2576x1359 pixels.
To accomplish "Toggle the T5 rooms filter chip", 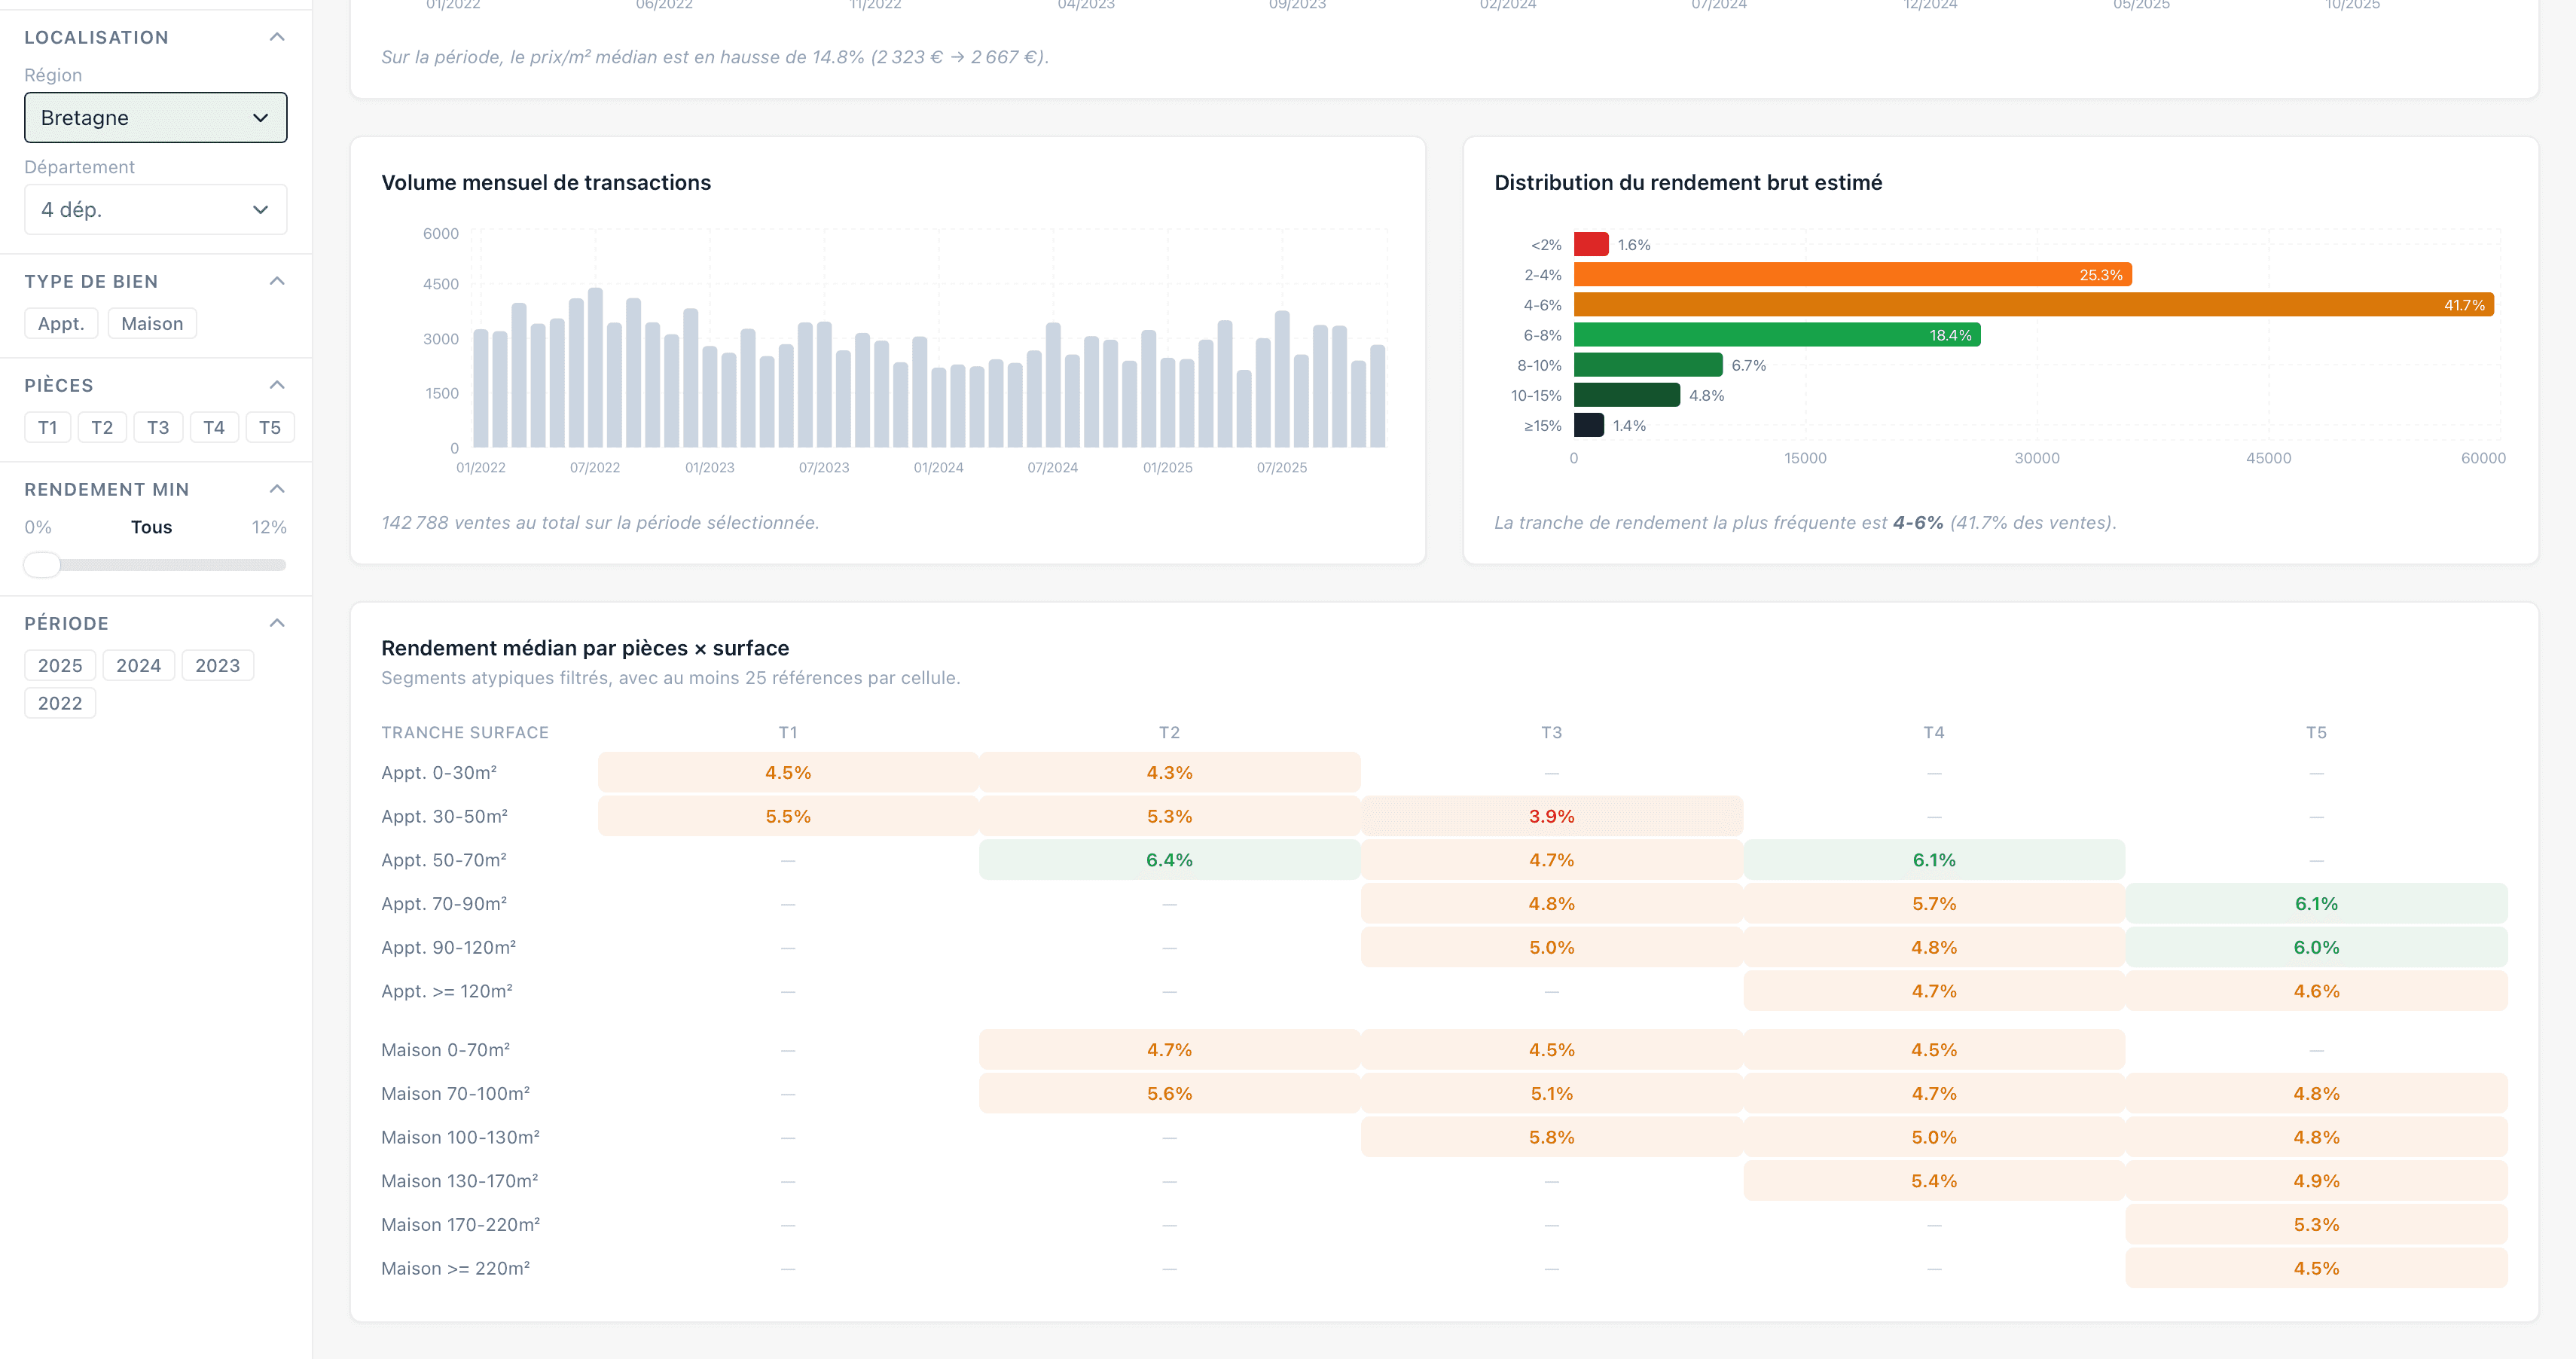I will (270, 428).
